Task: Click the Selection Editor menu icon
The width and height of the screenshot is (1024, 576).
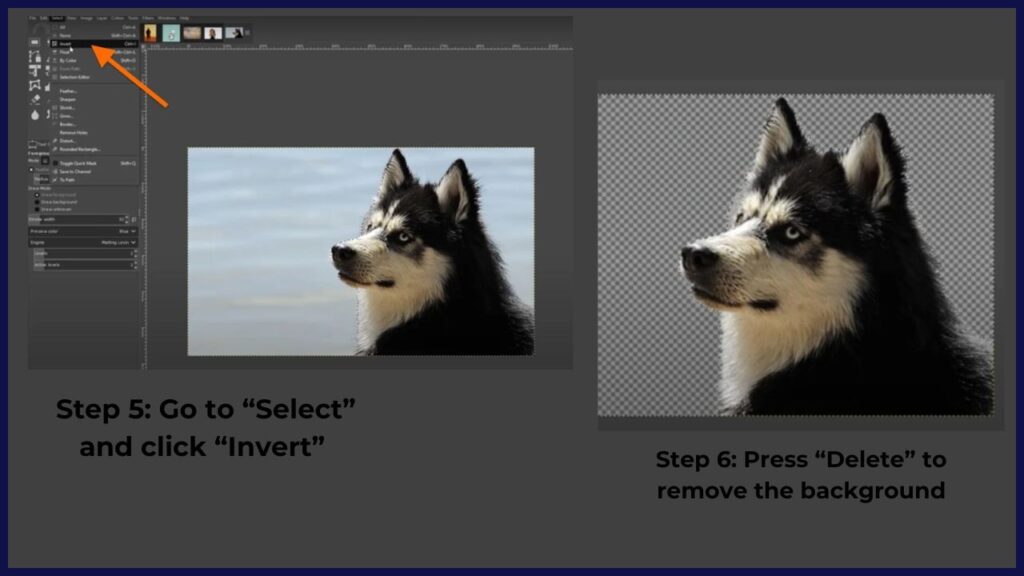Action: pyautogui.click(x=54, y=78)
